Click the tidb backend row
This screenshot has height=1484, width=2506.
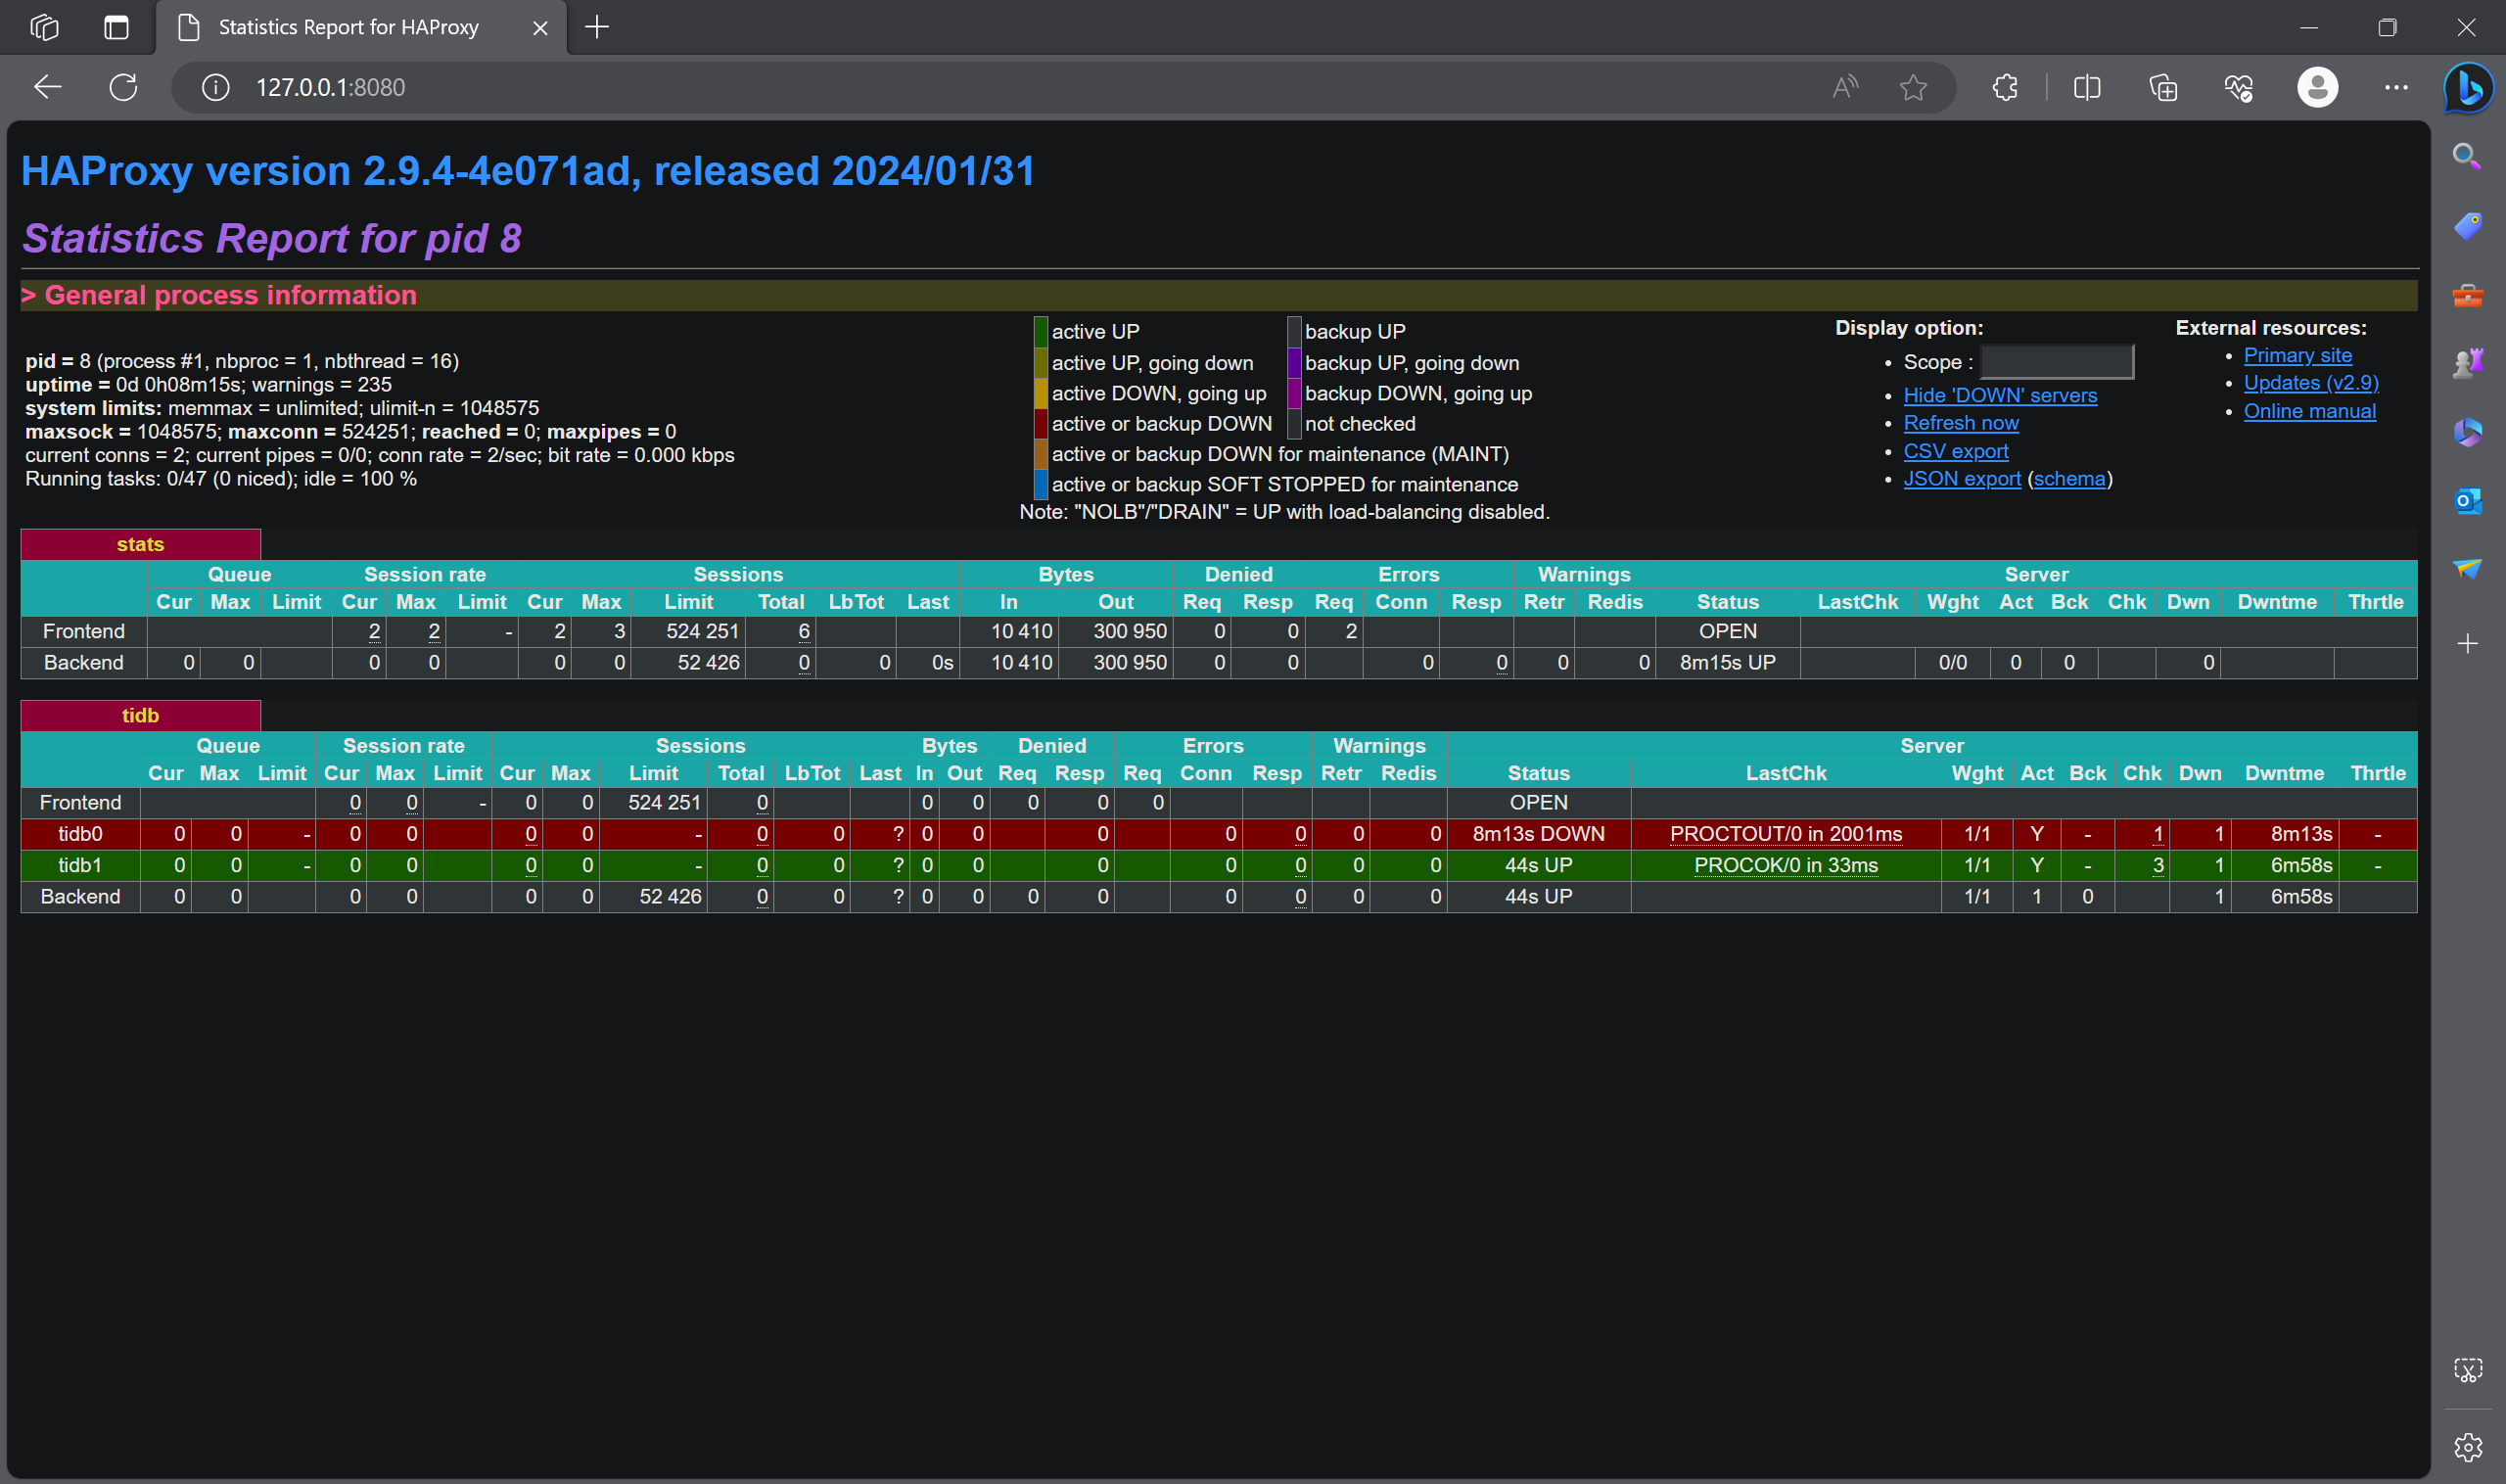tap(77, 896)
